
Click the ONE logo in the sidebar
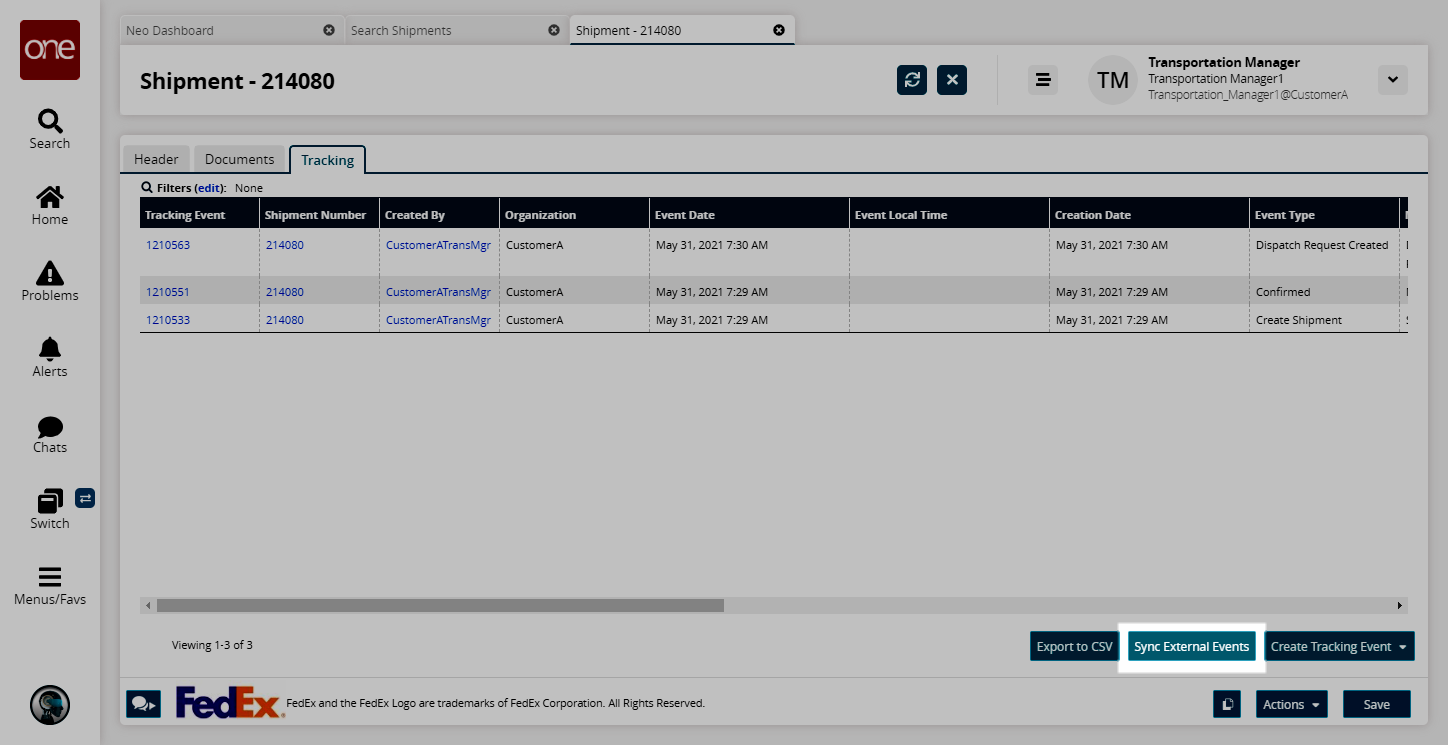coord(50,49)
